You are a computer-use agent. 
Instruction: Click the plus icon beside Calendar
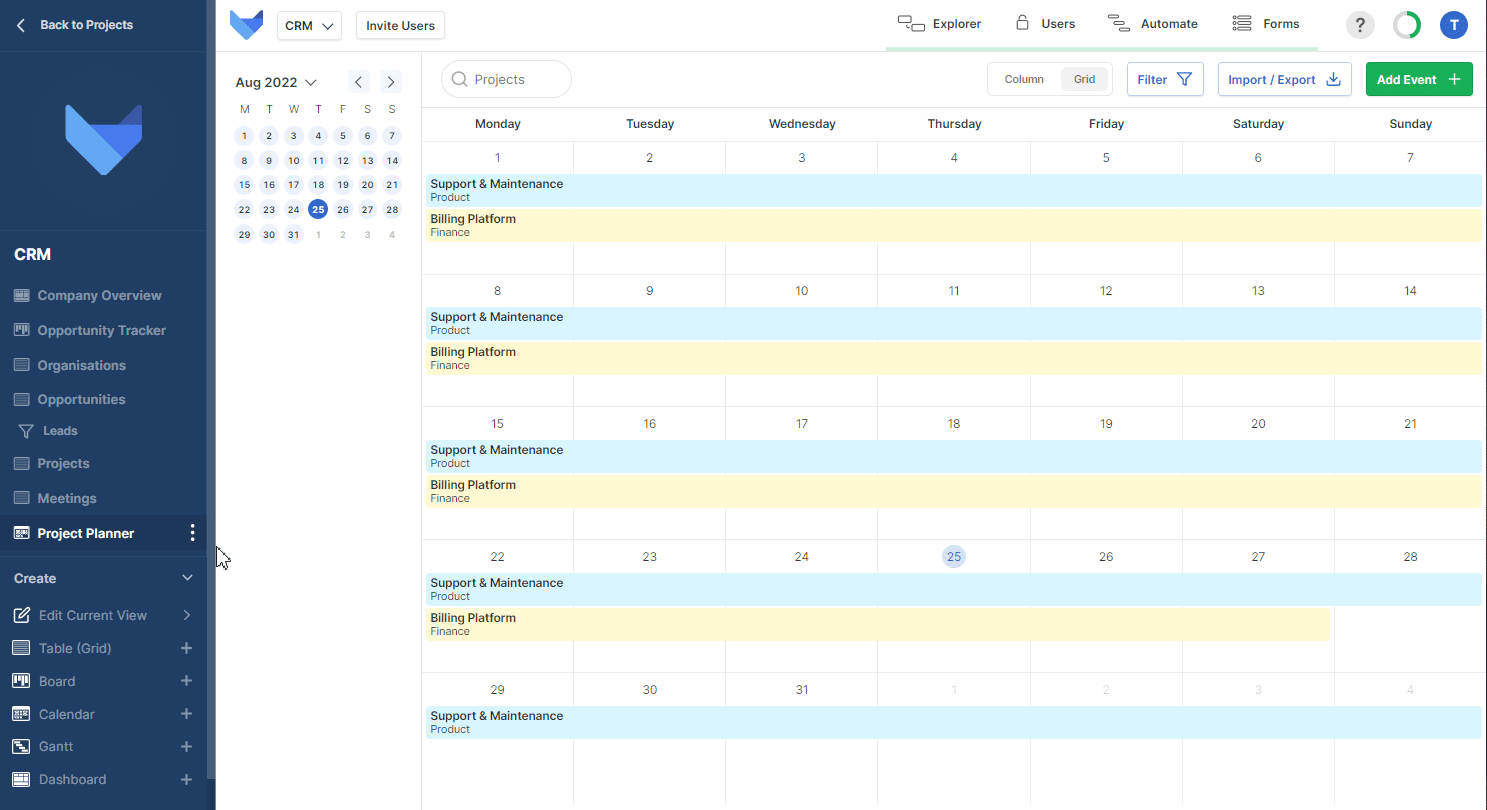(186, 714)
